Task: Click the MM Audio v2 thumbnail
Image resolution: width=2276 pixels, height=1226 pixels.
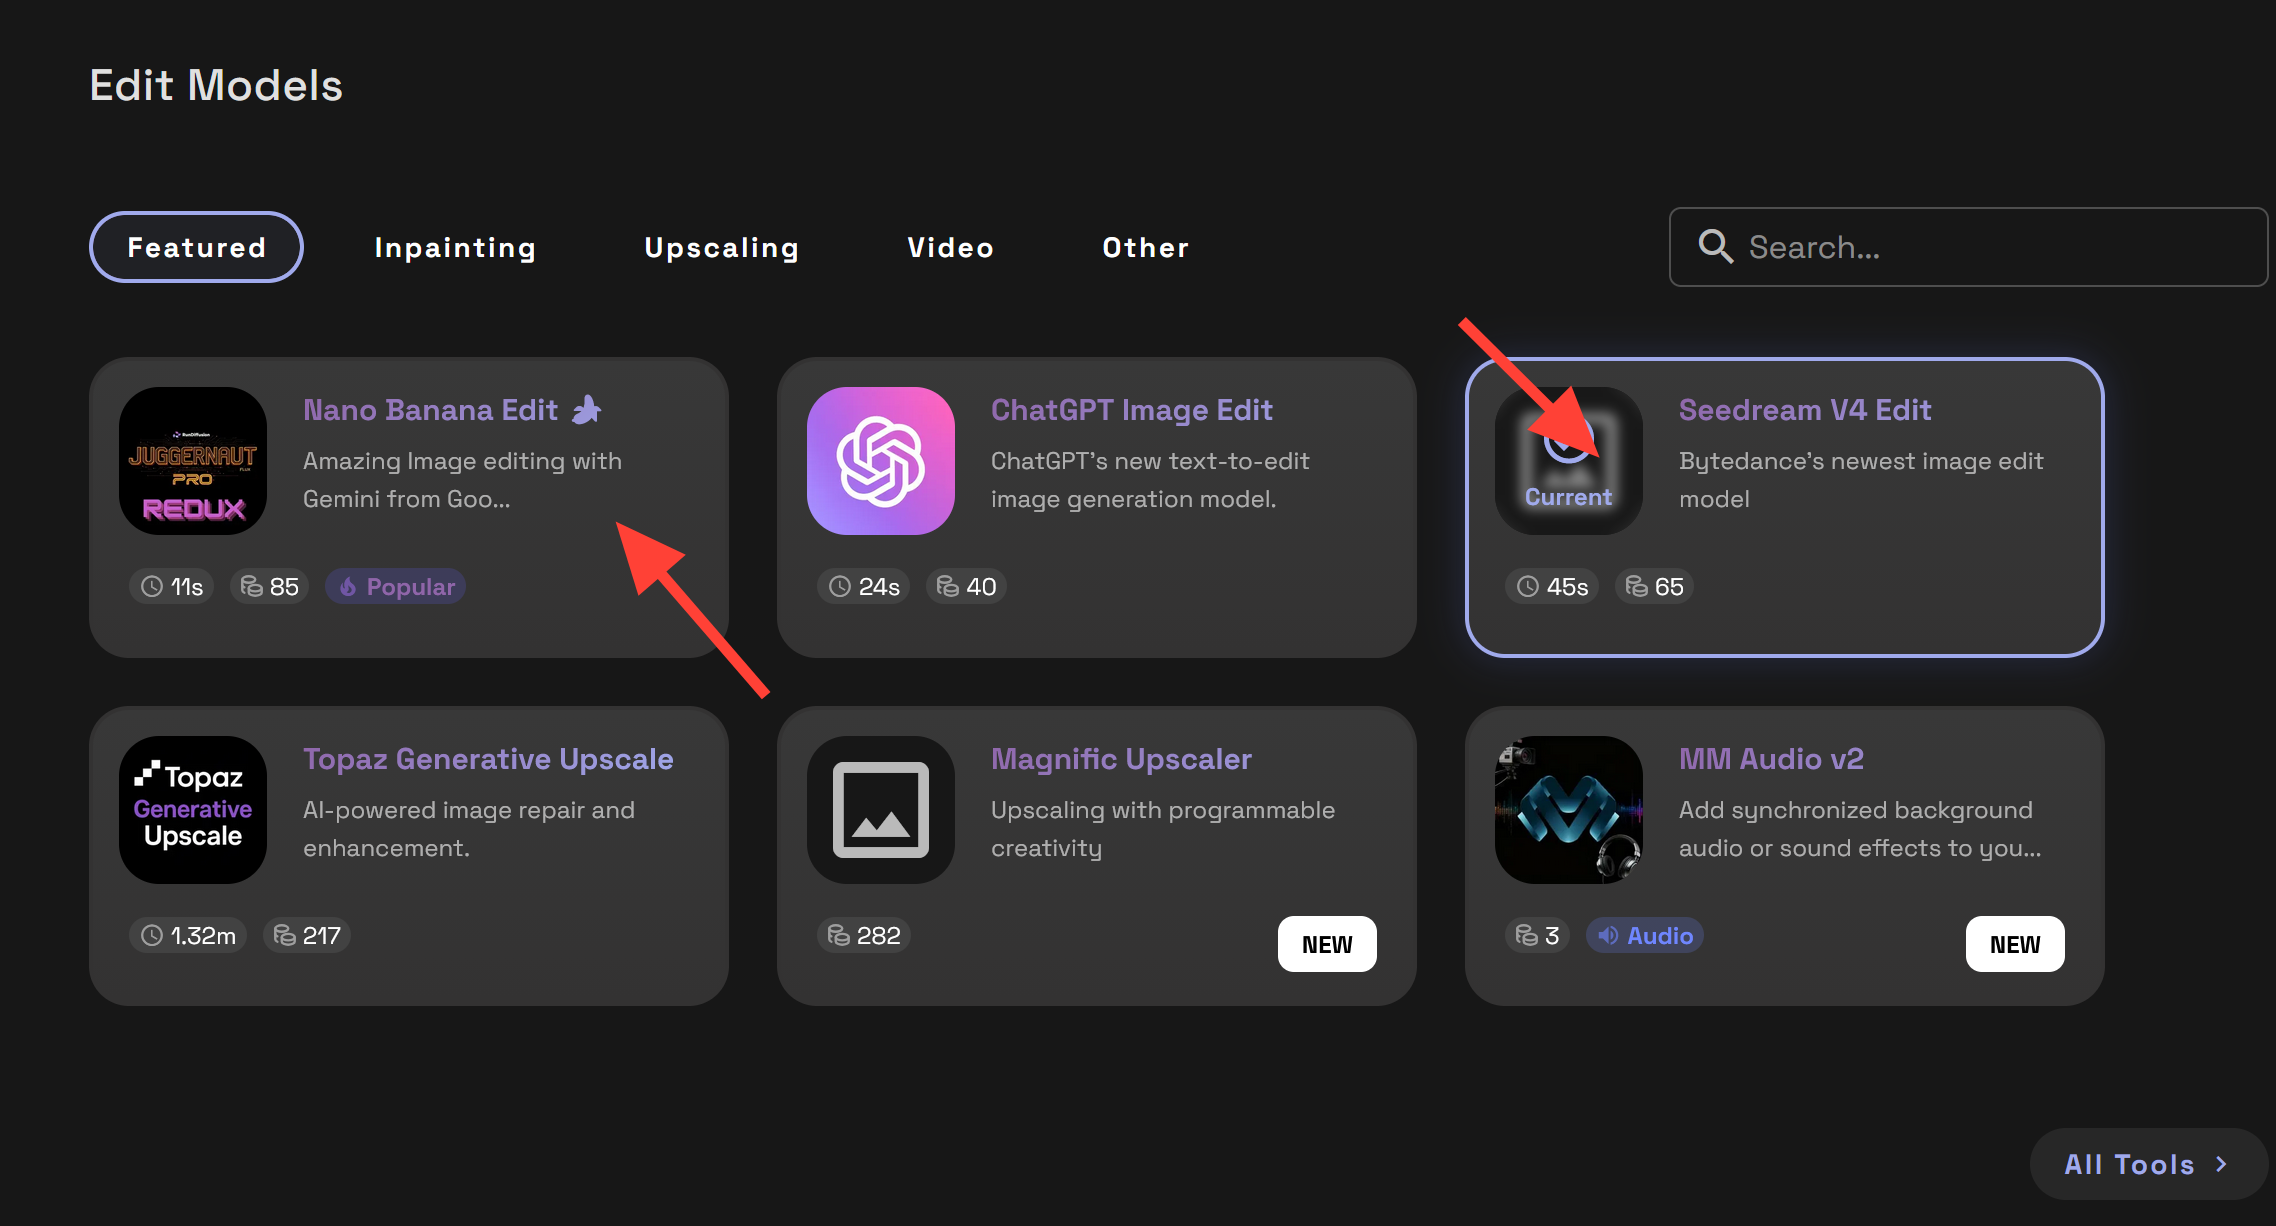Action: [x=1568, y=810]
